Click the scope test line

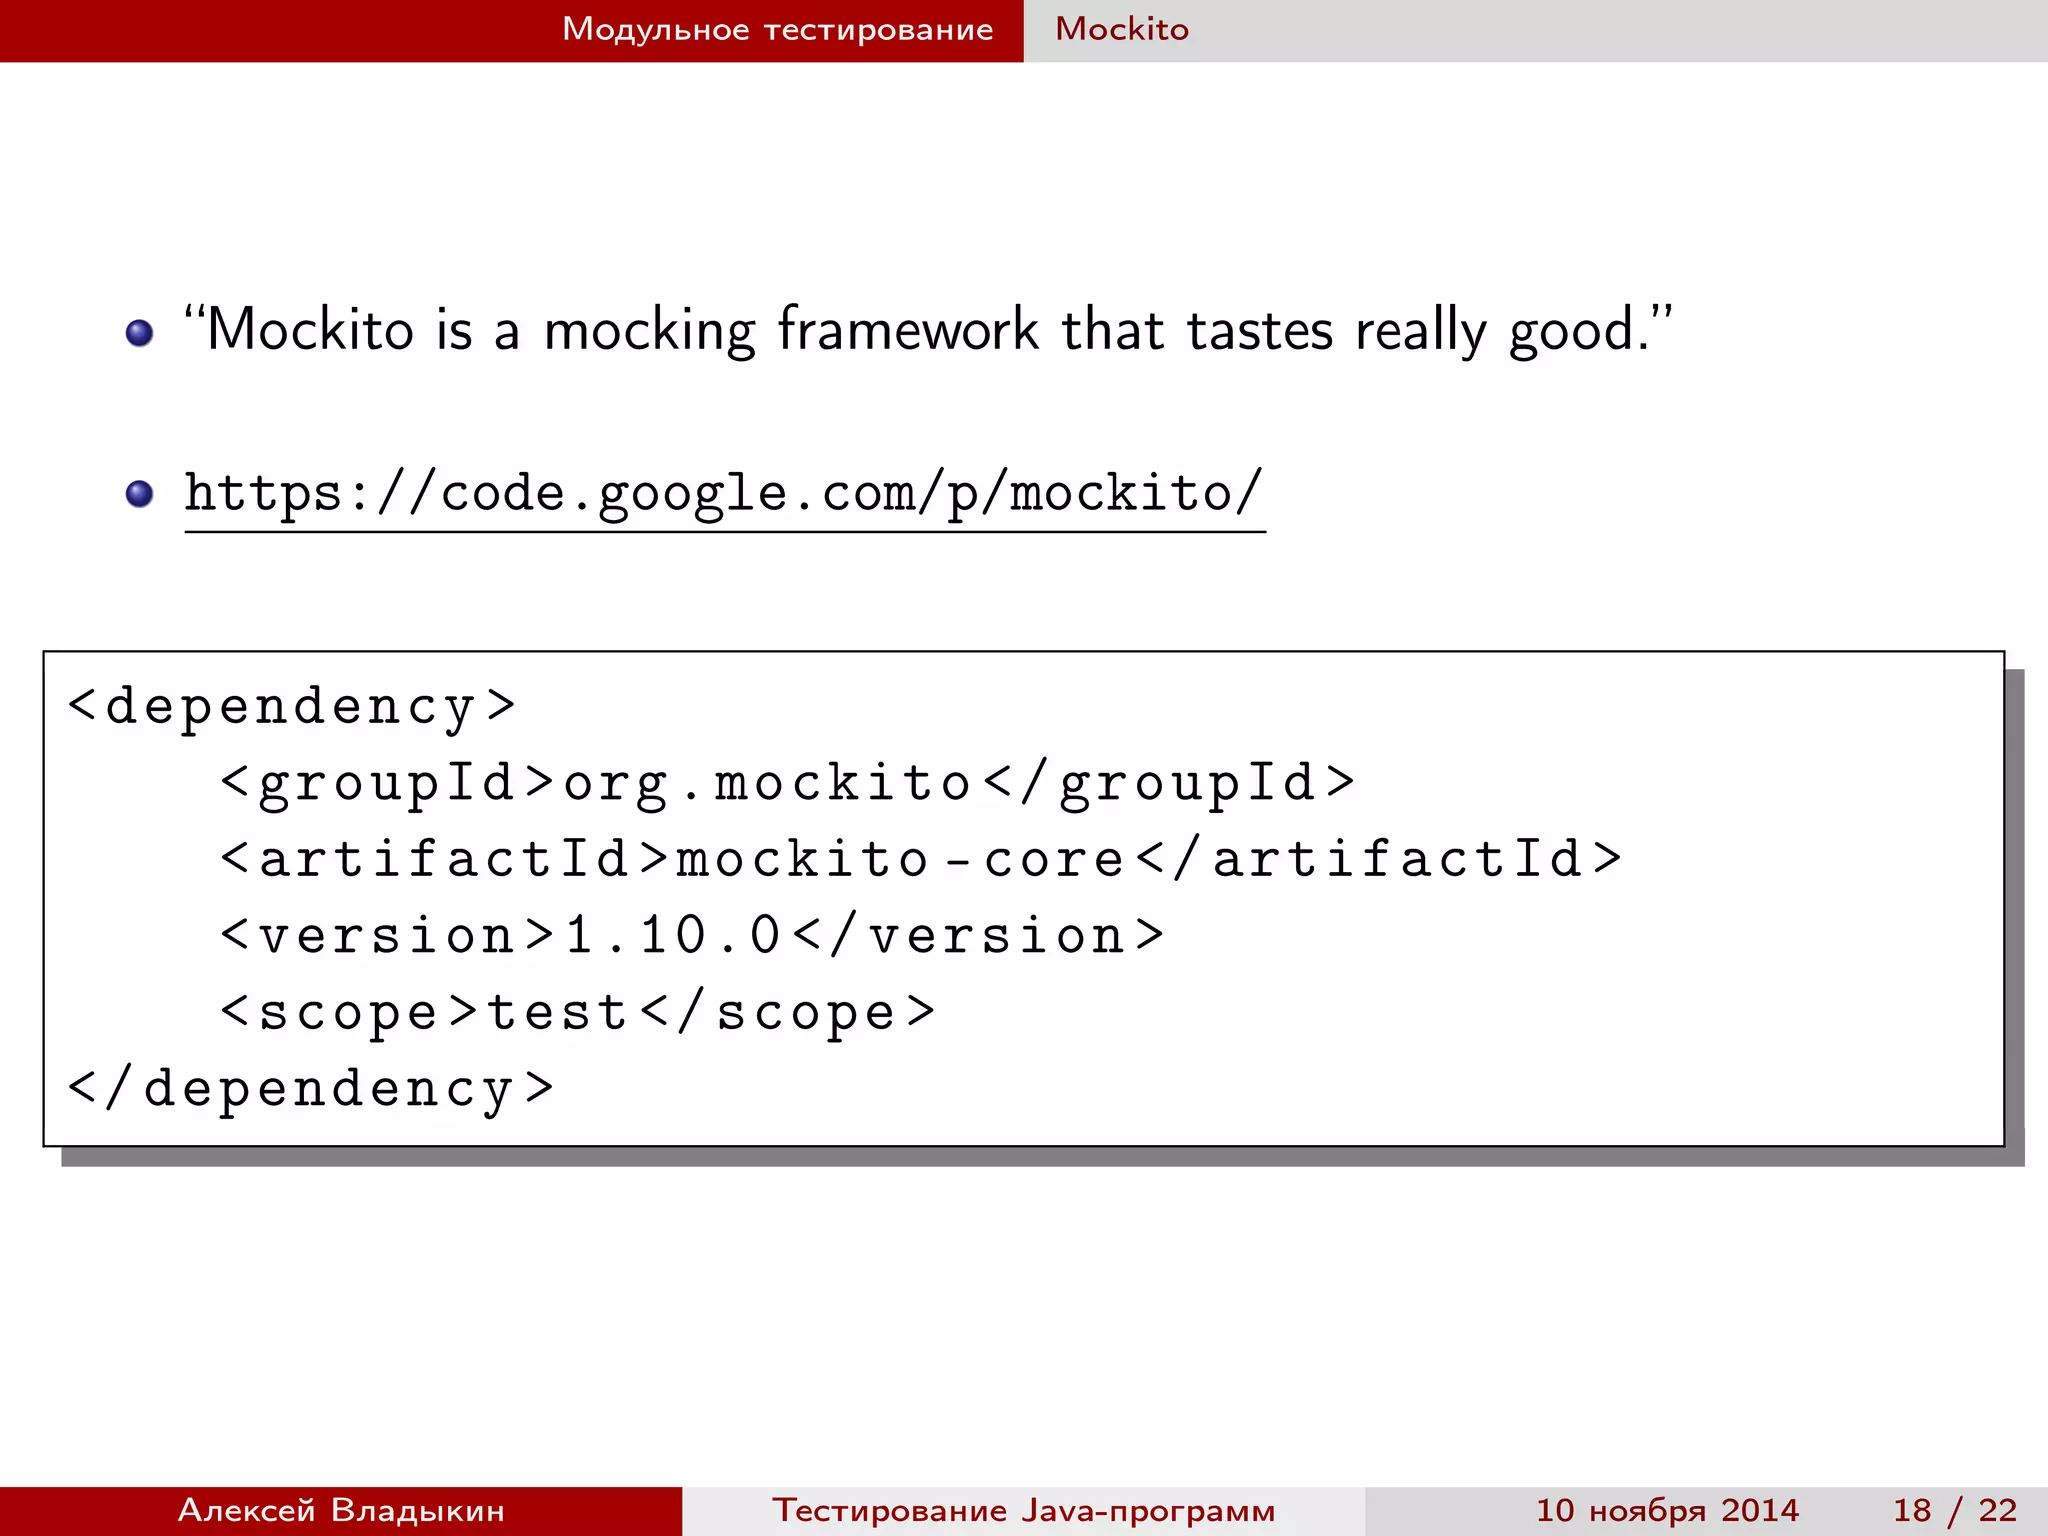click(578, 1012)
